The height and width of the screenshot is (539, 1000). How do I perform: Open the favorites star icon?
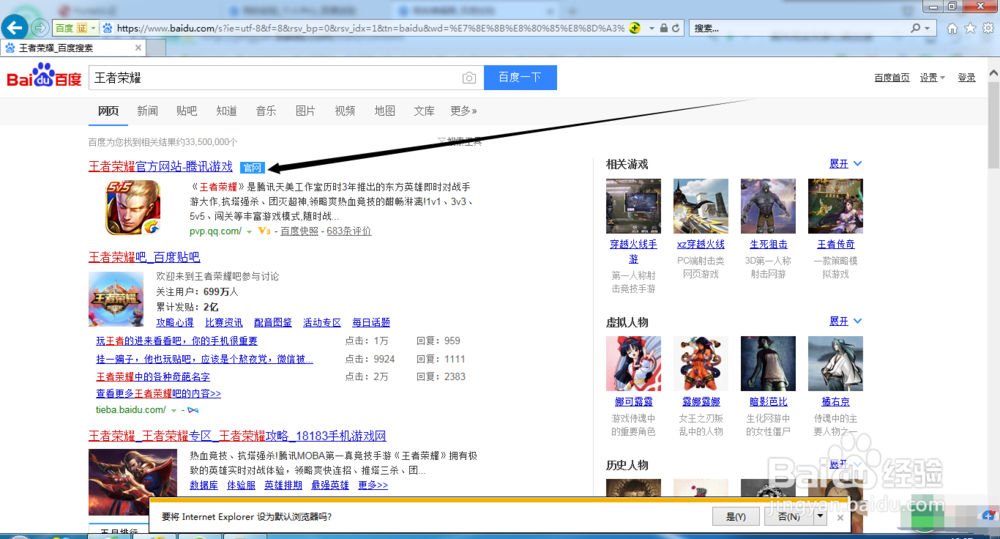[970, 28]
